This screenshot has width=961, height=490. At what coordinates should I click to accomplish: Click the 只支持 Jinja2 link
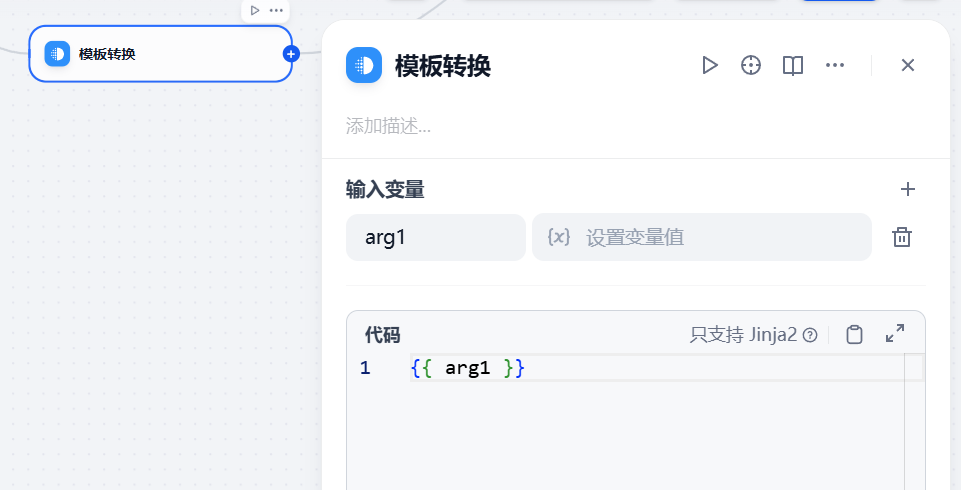(x=743, y=335)
